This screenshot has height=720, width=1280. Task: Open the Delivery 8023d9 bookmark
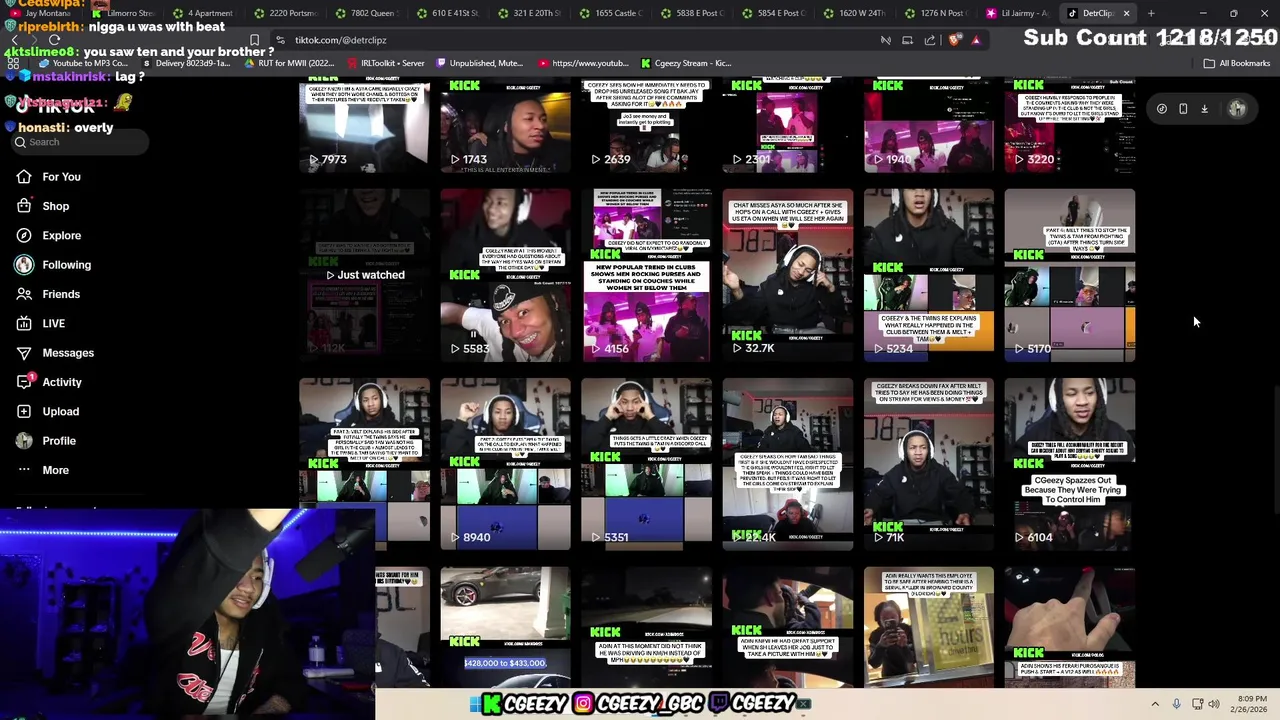[189, 63]
